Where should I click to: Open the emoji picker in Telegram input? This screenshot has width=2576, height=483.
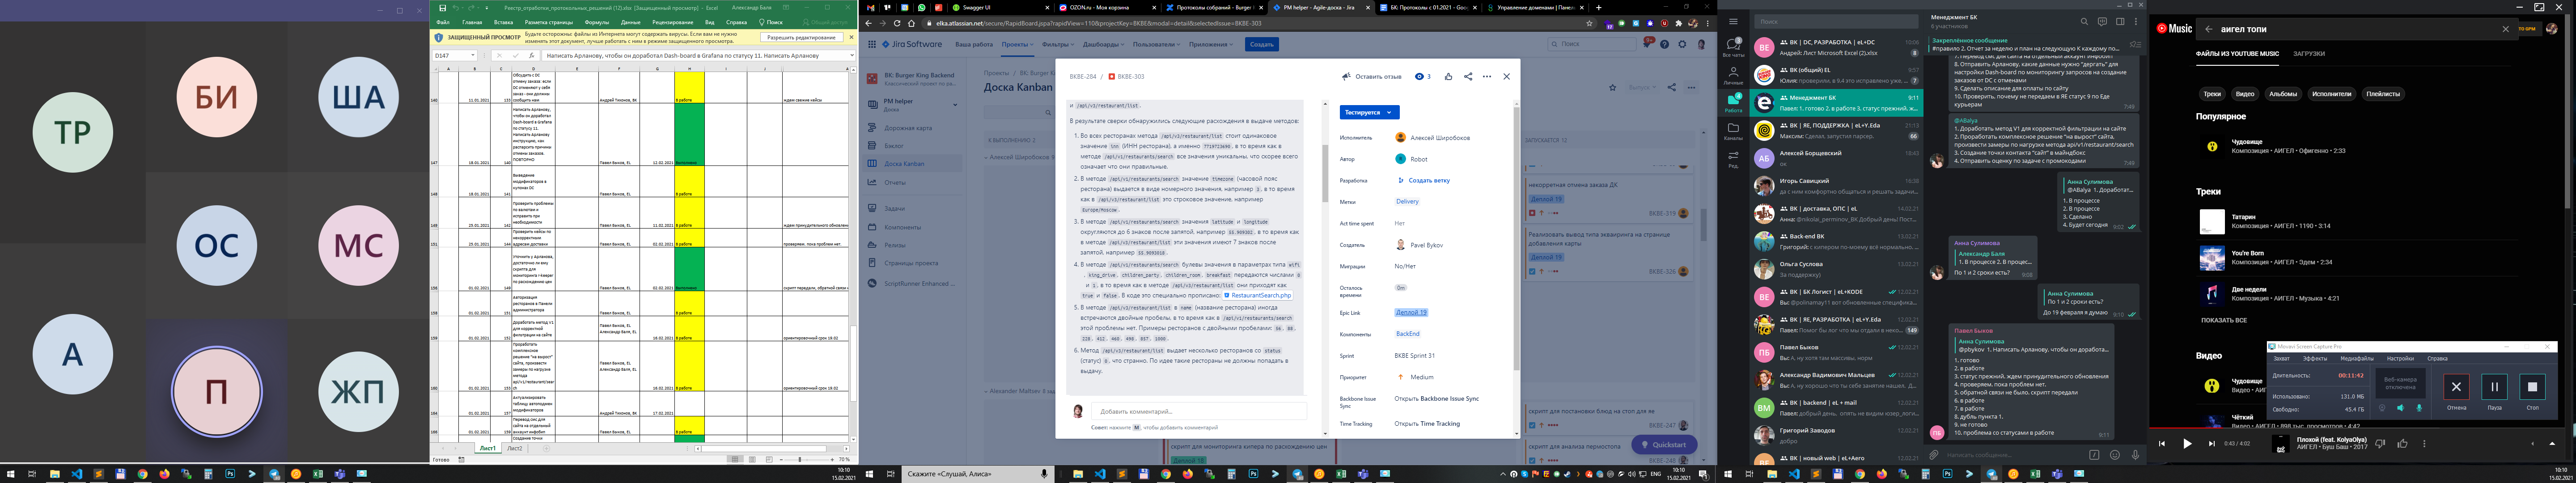pos(2115,454)
